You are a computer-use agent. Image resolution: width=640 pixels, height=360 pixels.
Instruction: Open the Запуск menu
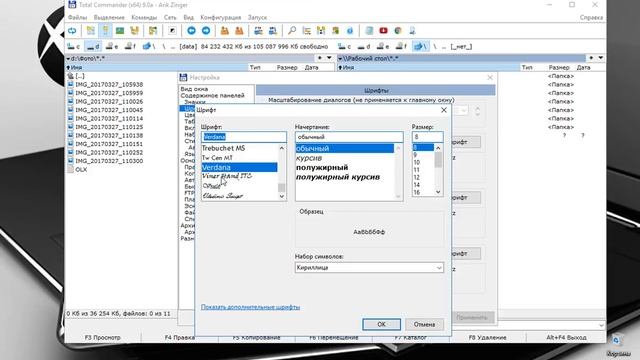(x=257, y=18)
